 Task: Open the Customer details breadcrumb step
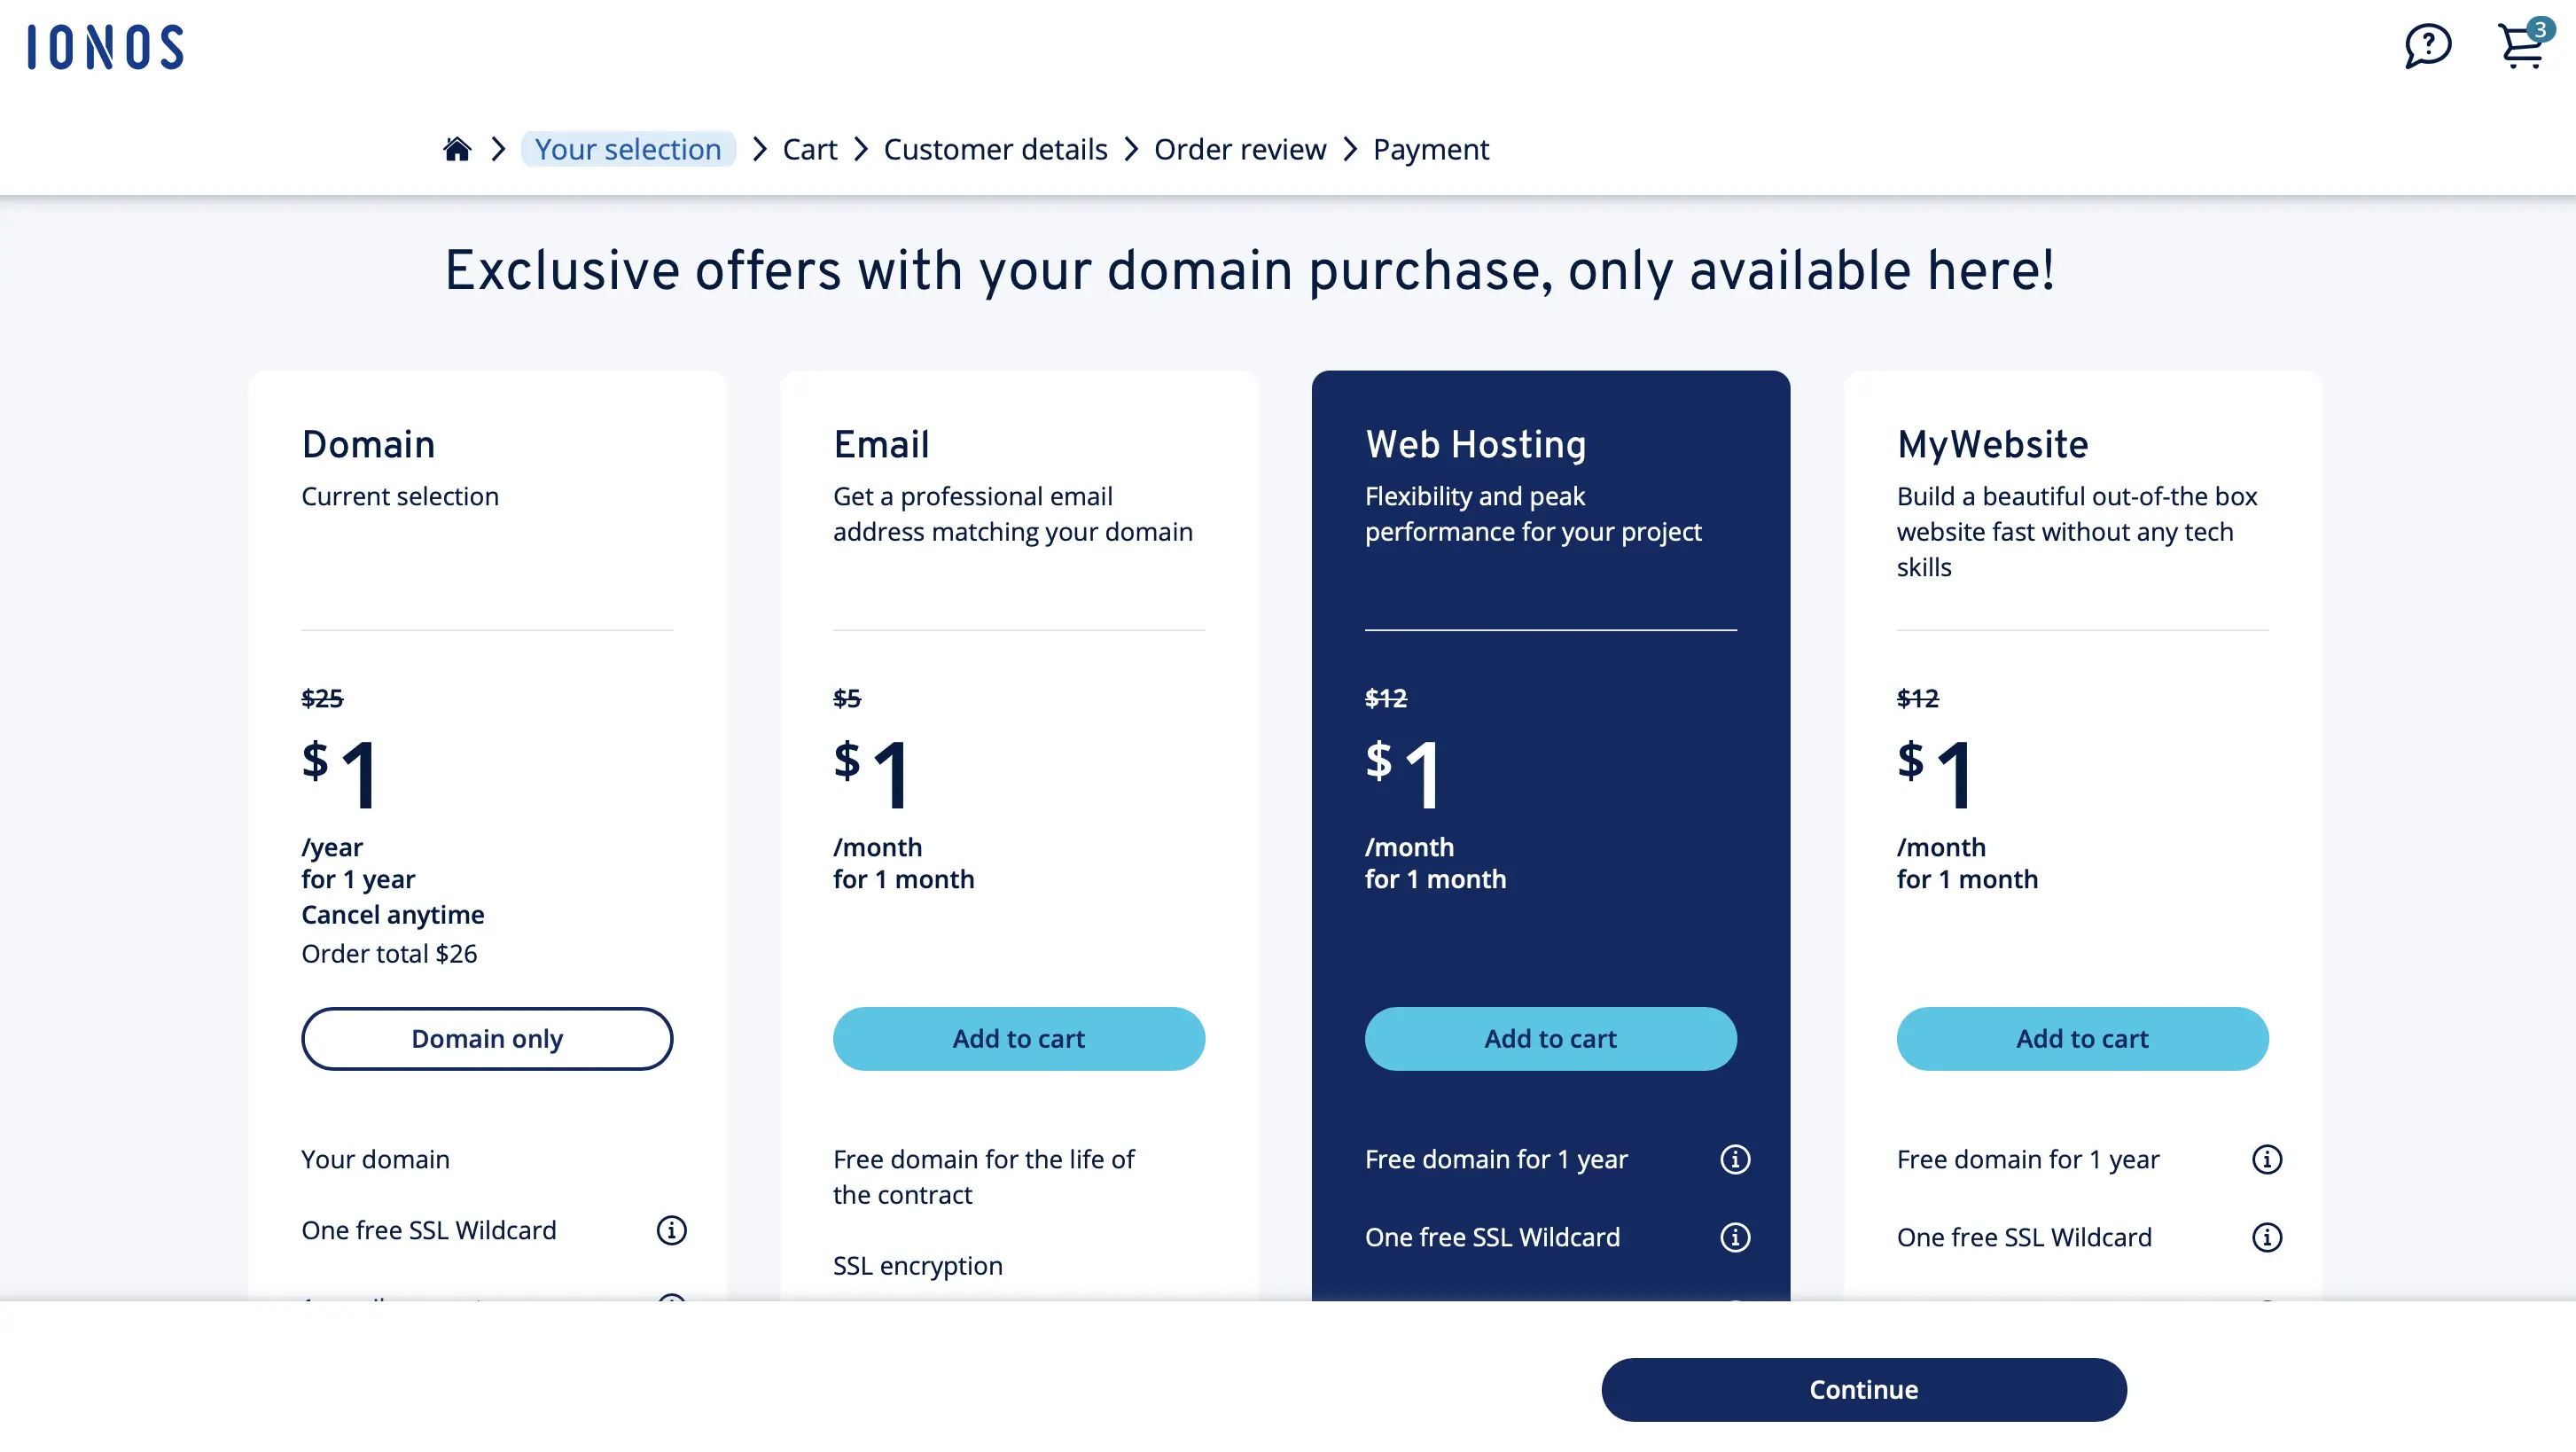click(995, 148)
